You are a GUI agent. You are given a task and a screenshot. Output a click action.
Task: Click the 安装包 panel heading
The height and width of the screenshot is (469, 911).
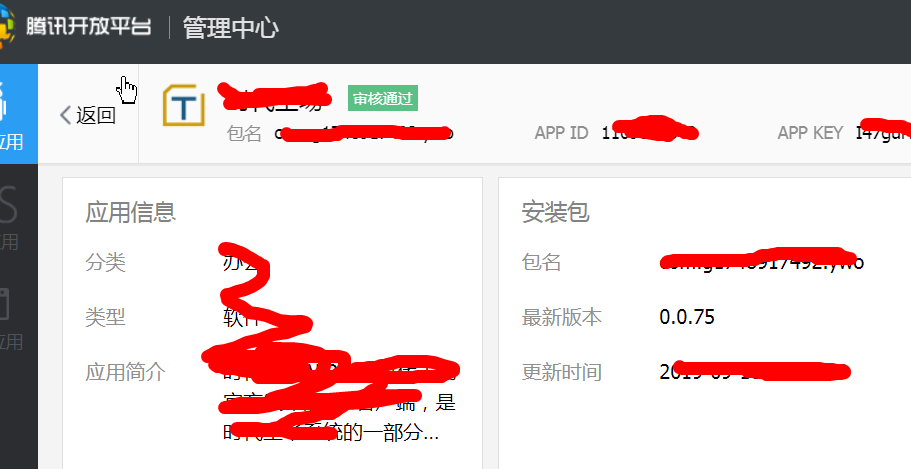(555, 212)
